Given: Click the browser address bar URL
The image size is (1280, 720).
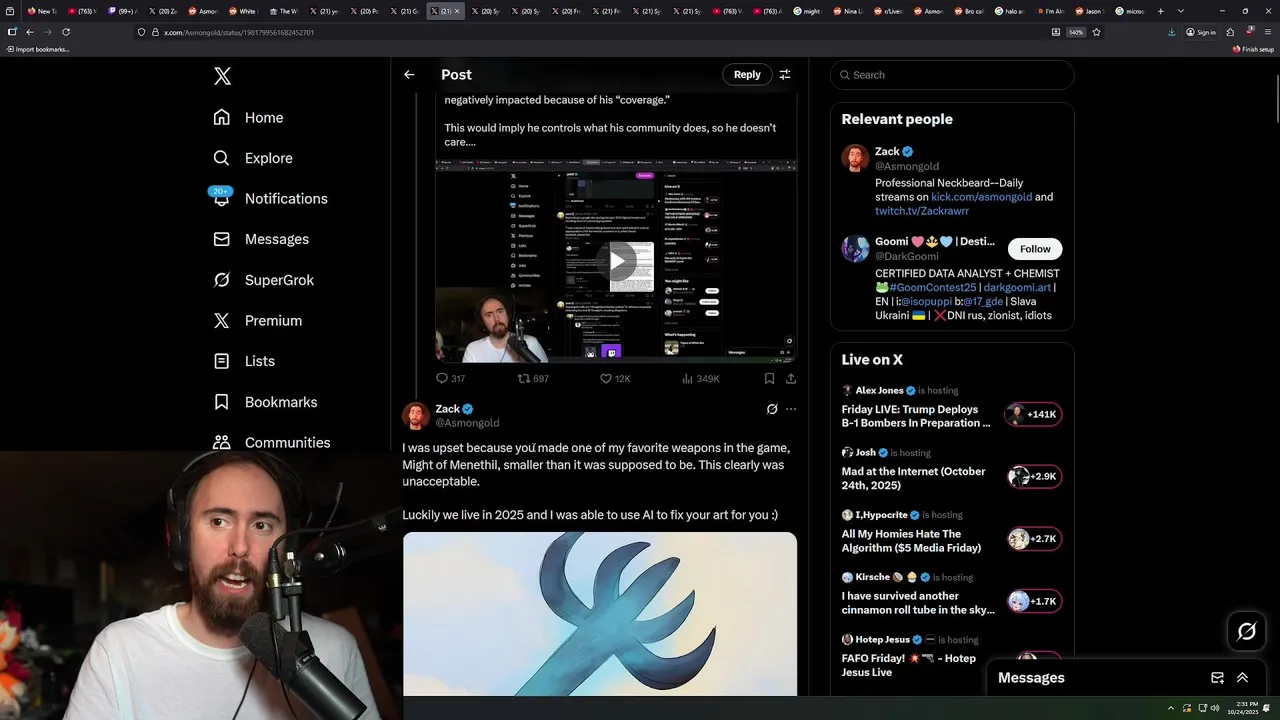Looking at the screenshot, I should [239, 32].
